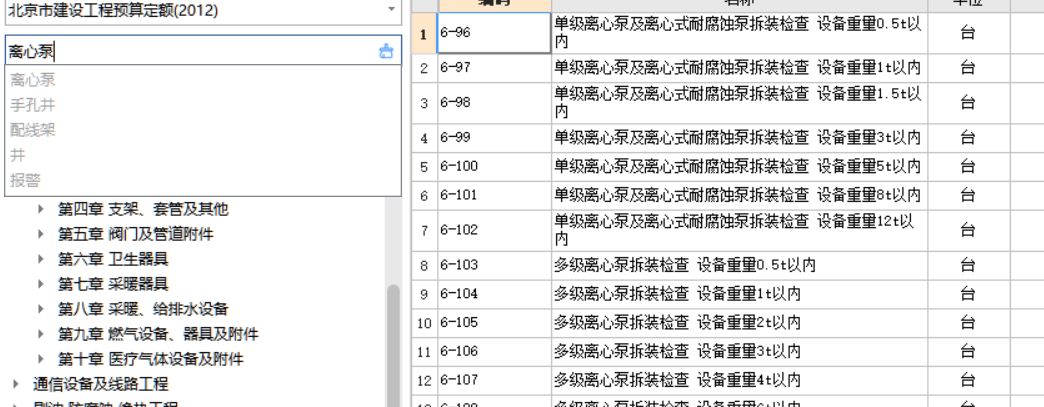Select row number 5 header
This screenshot has height=407, width=1044.
[424, 167]
